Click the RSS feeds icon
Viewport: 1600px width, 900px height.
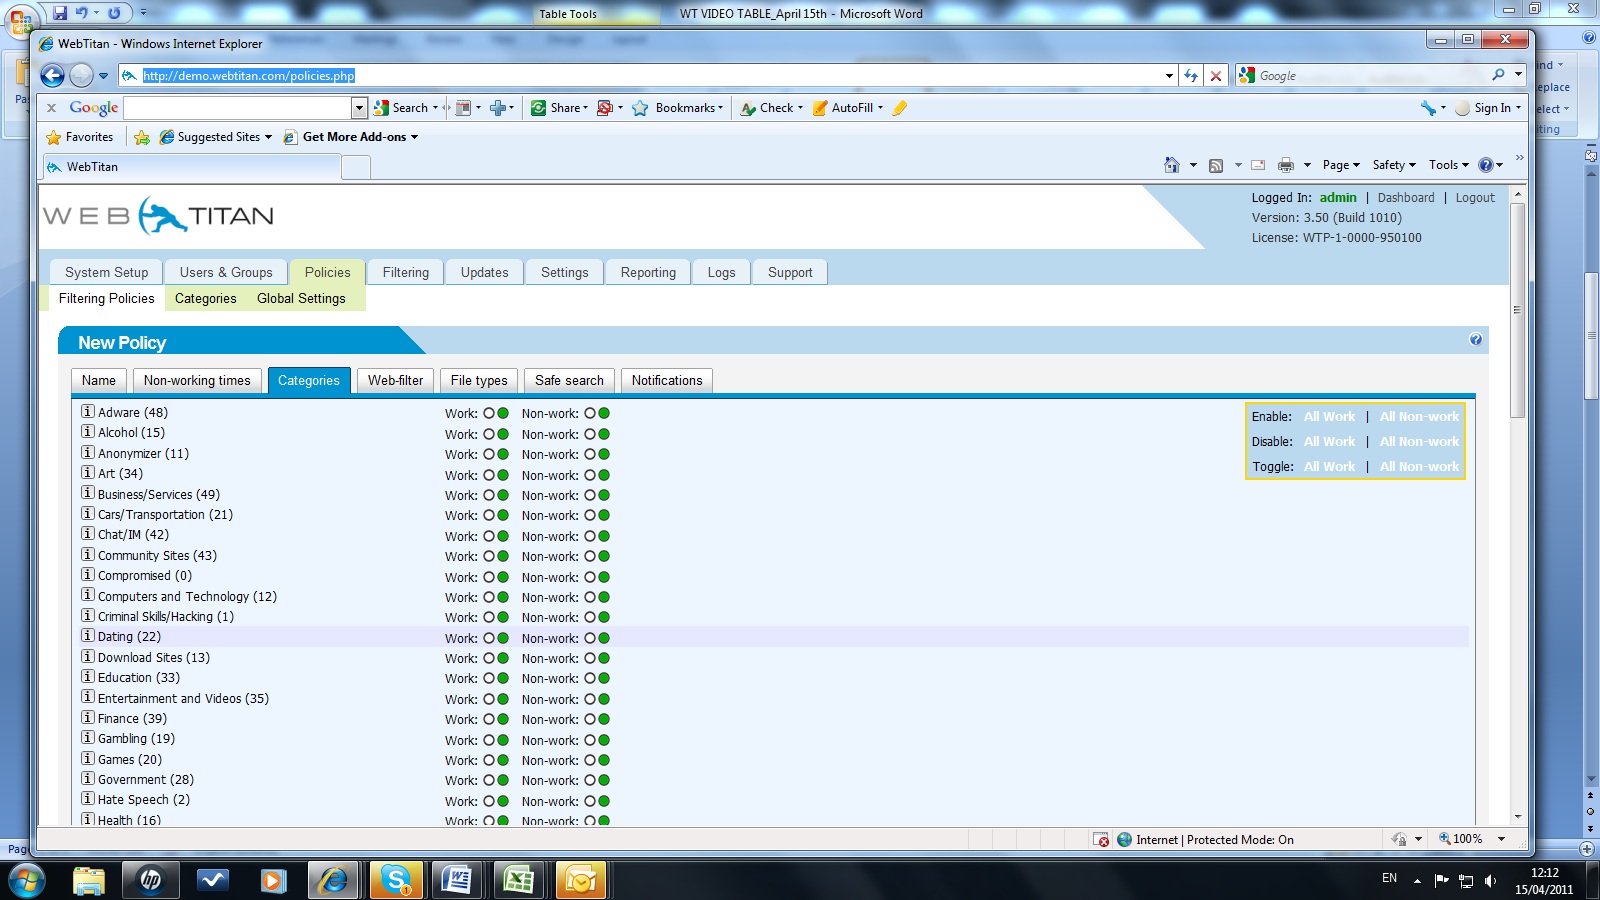[1216, 165]
